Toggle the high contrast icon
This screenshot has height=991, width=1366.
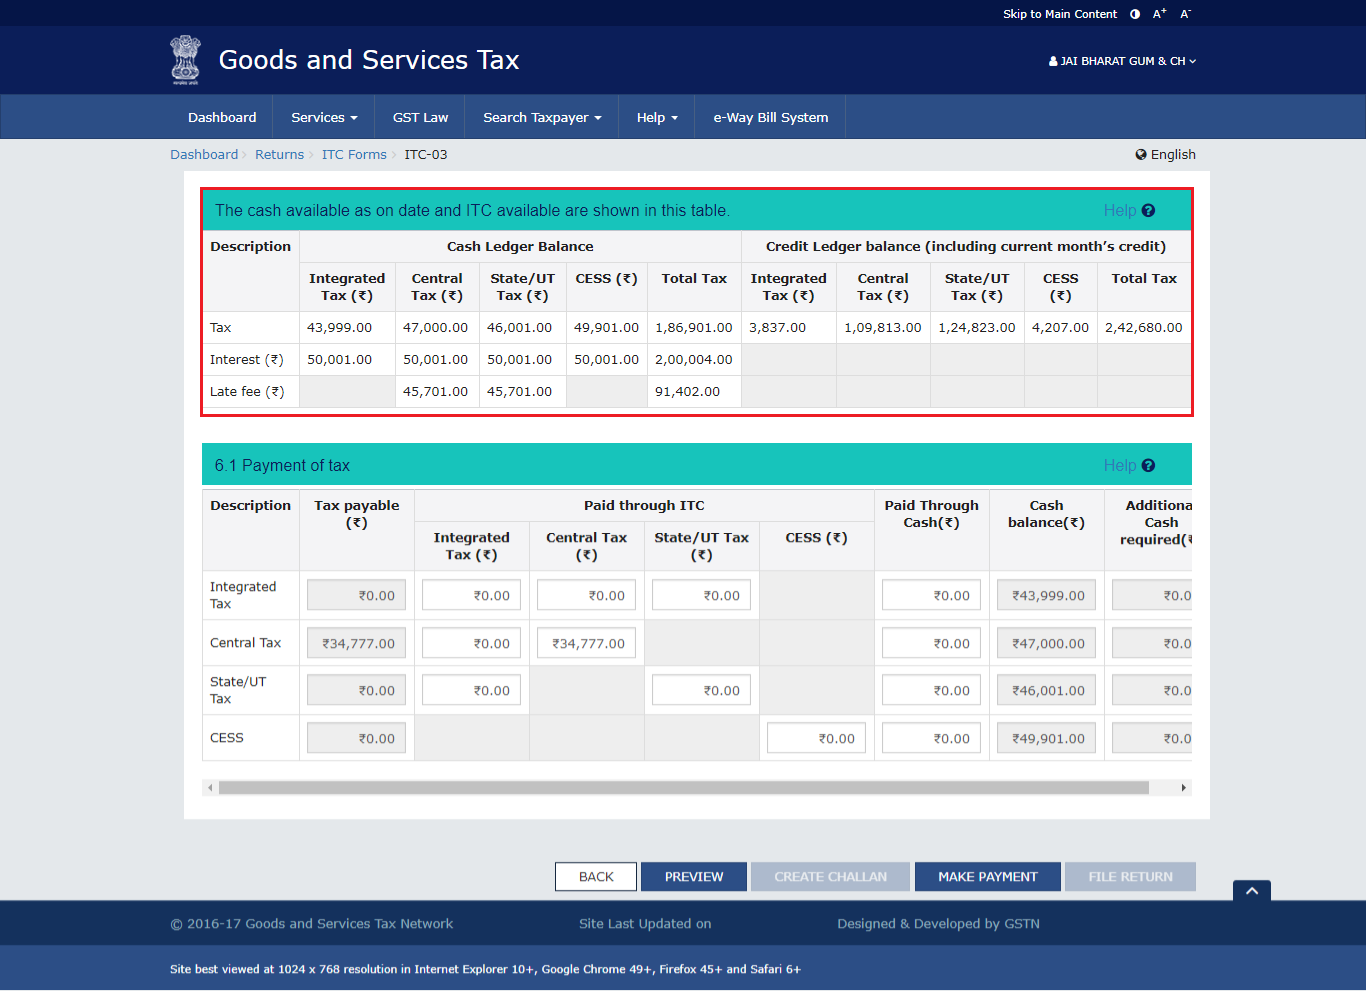tap(1135, 14)
